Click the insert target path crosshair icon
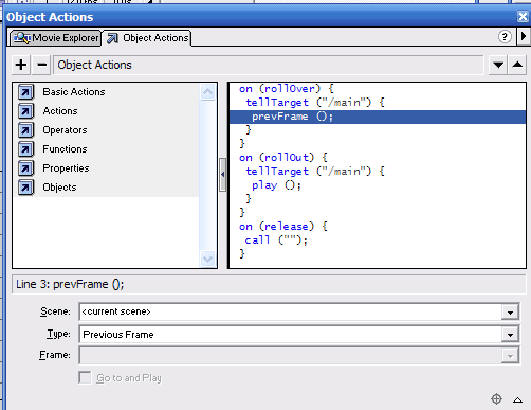 [496, 399]
